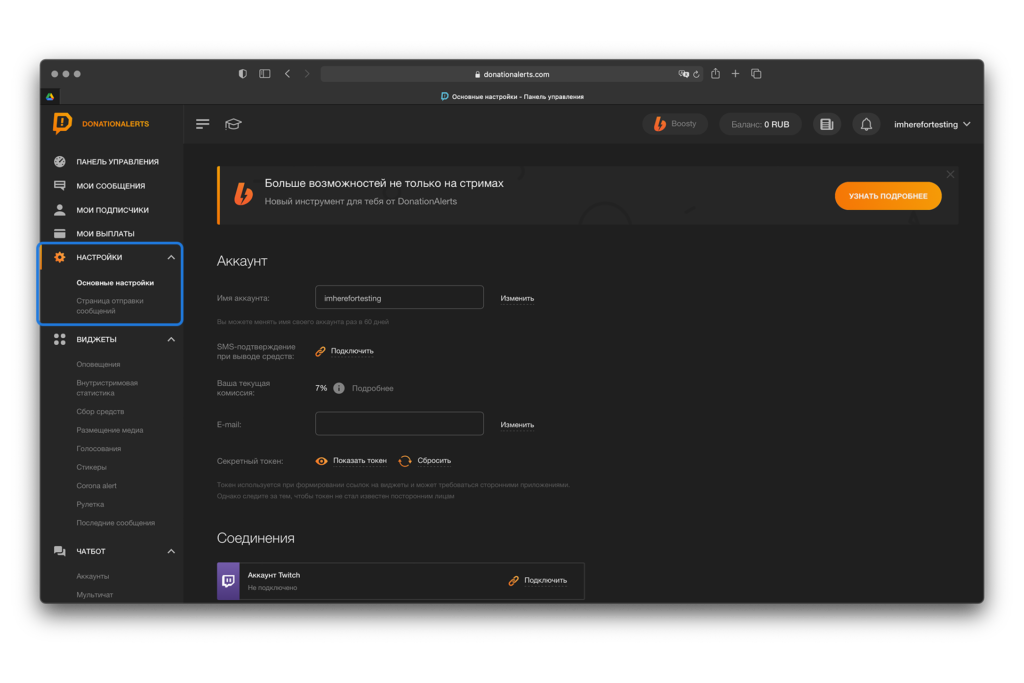The image size is (1024, 683).
Task: Open the graduation cap tutorial icon
Action: tap(233, 124)
